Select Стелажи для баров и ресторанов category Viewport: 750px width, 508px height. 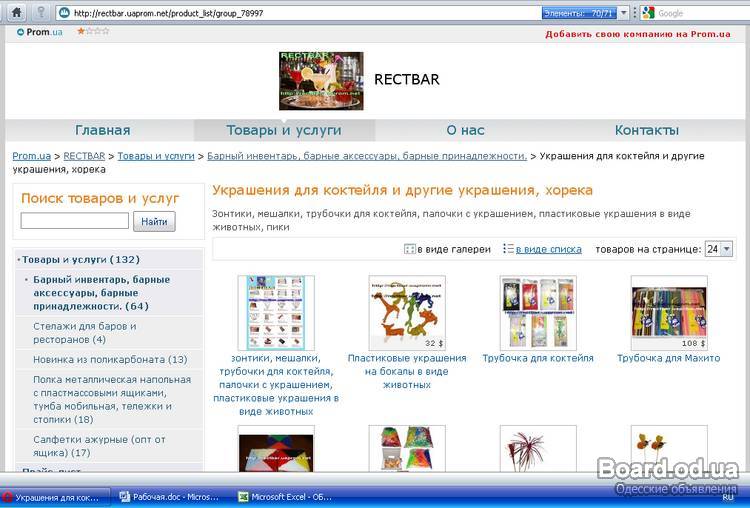pos(84,332)
